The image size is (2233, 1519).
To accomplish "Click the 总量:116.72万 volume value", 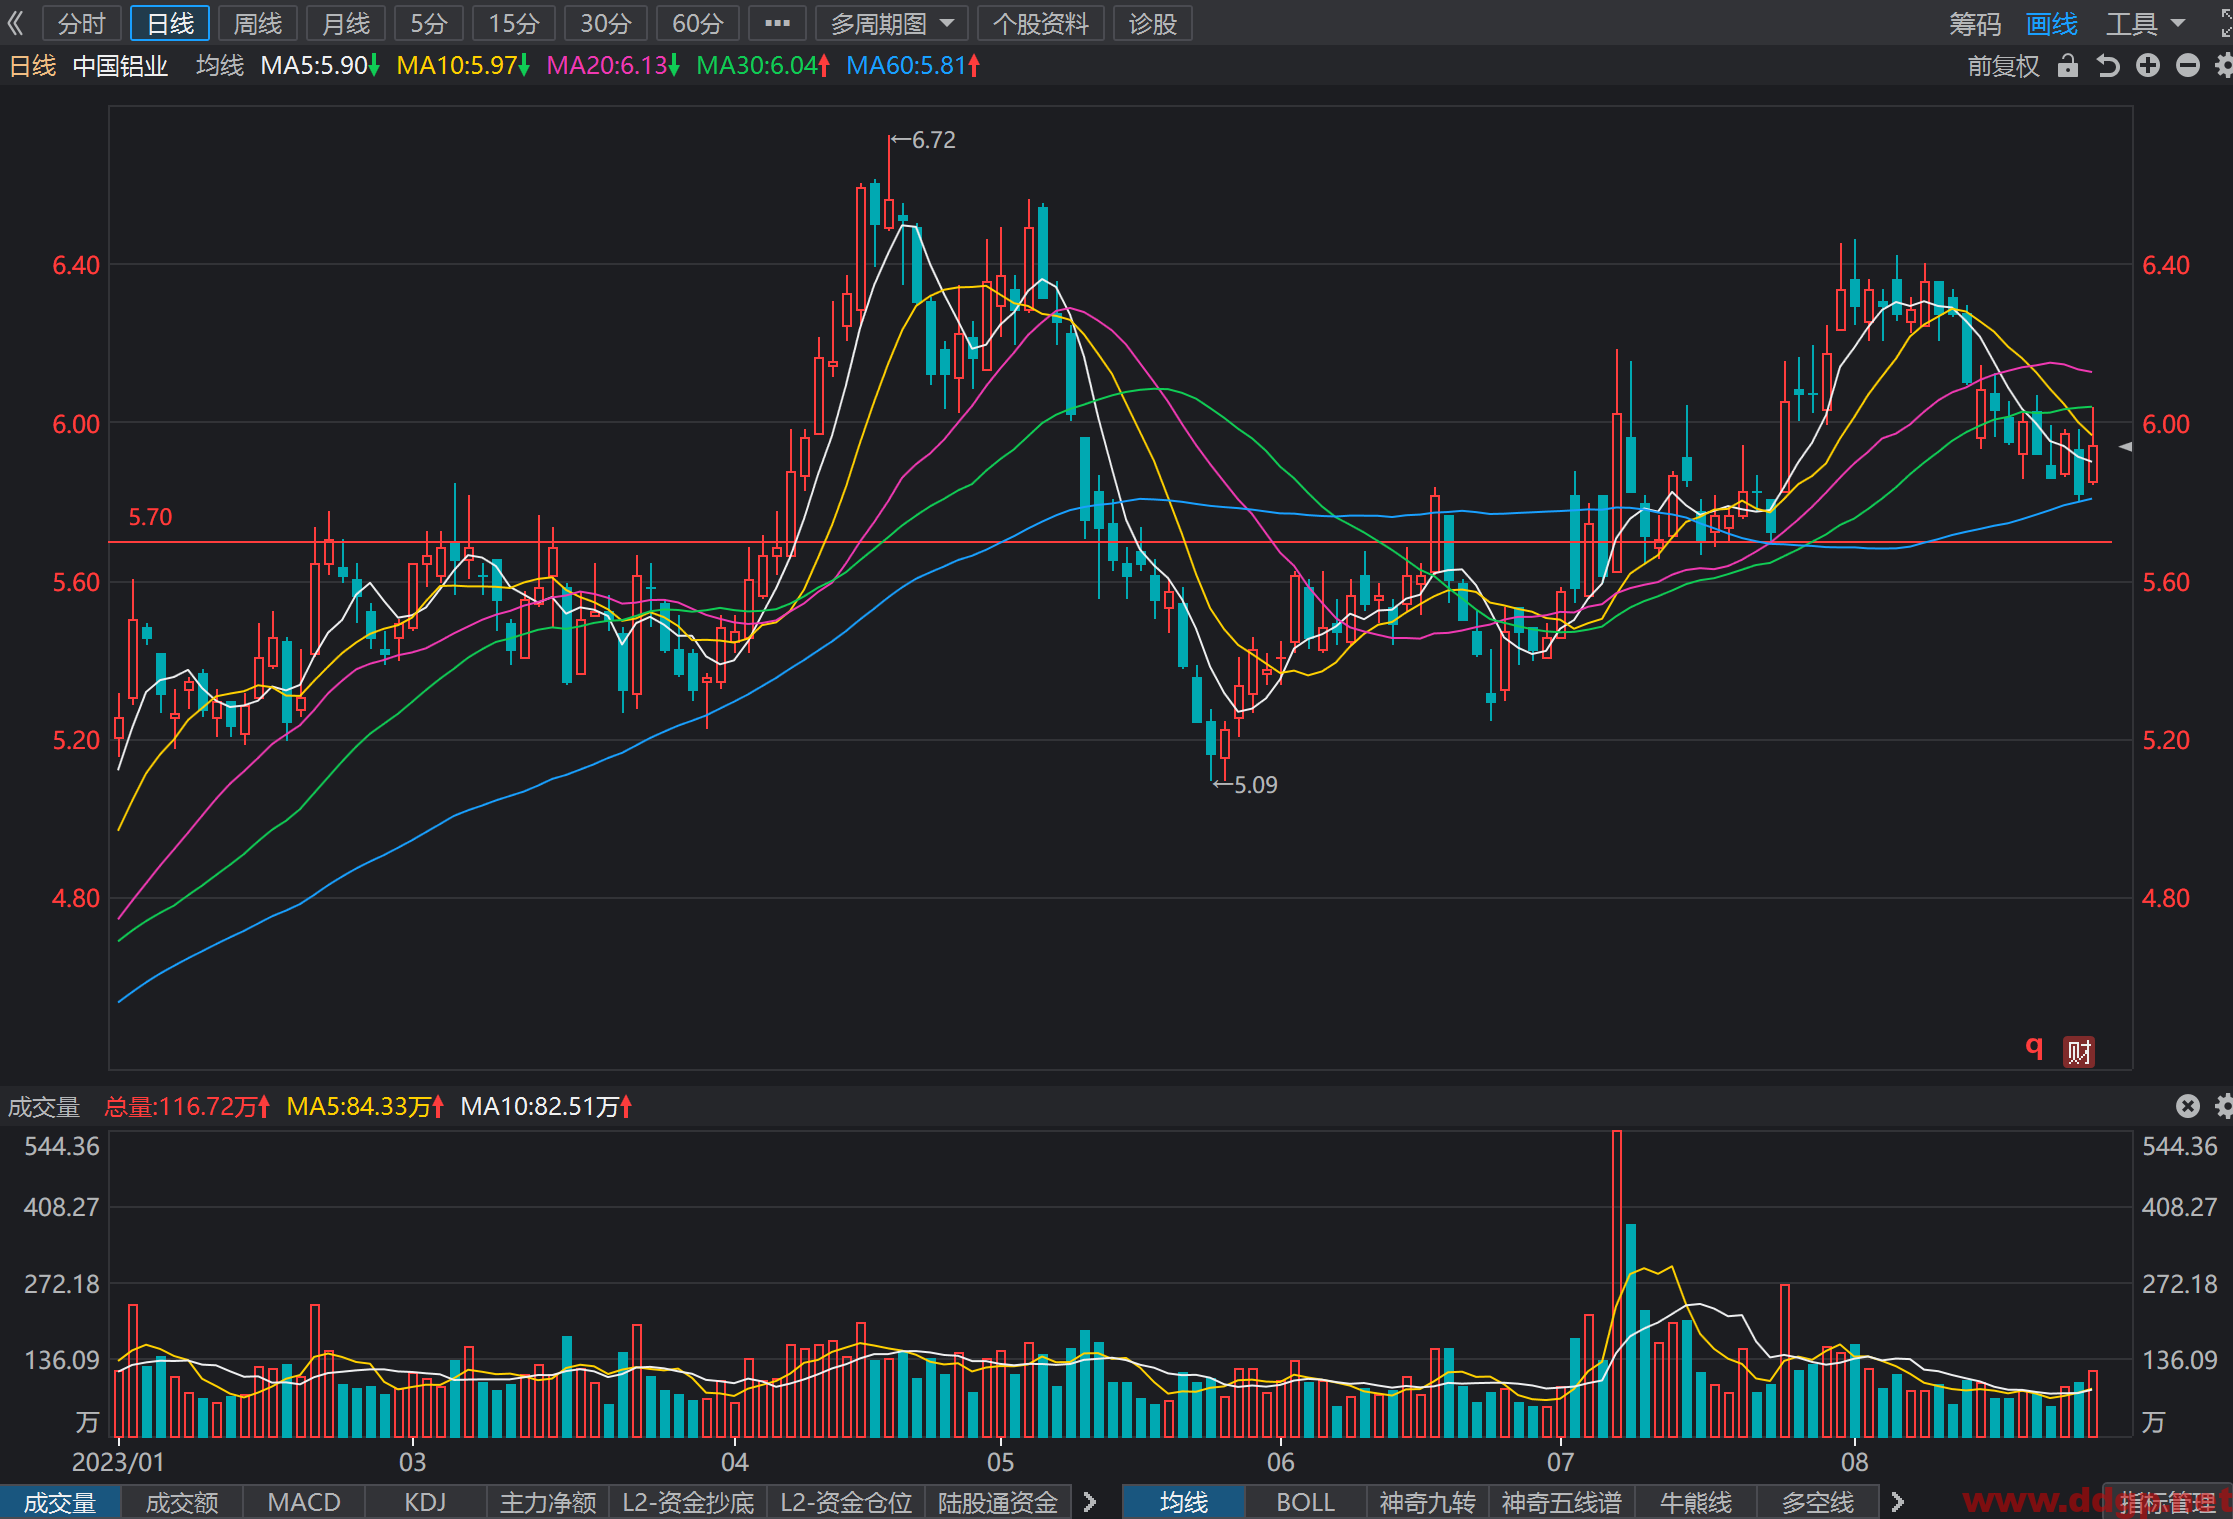I will [x=187, y=1106].
